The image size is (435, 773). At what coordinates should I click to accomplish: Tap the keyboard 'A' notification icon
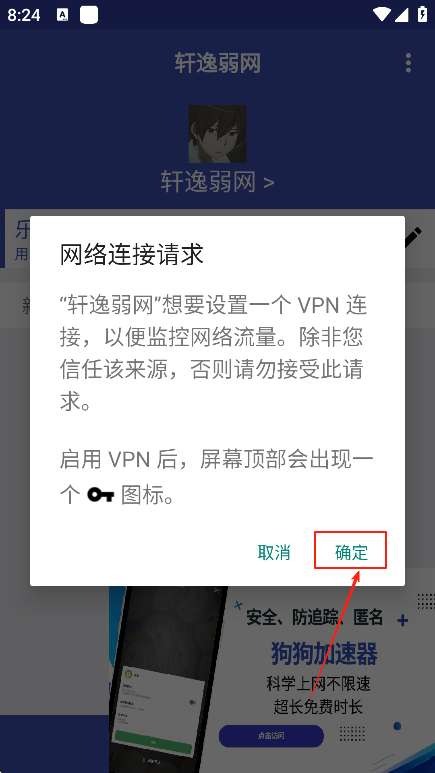pos(63,15)
